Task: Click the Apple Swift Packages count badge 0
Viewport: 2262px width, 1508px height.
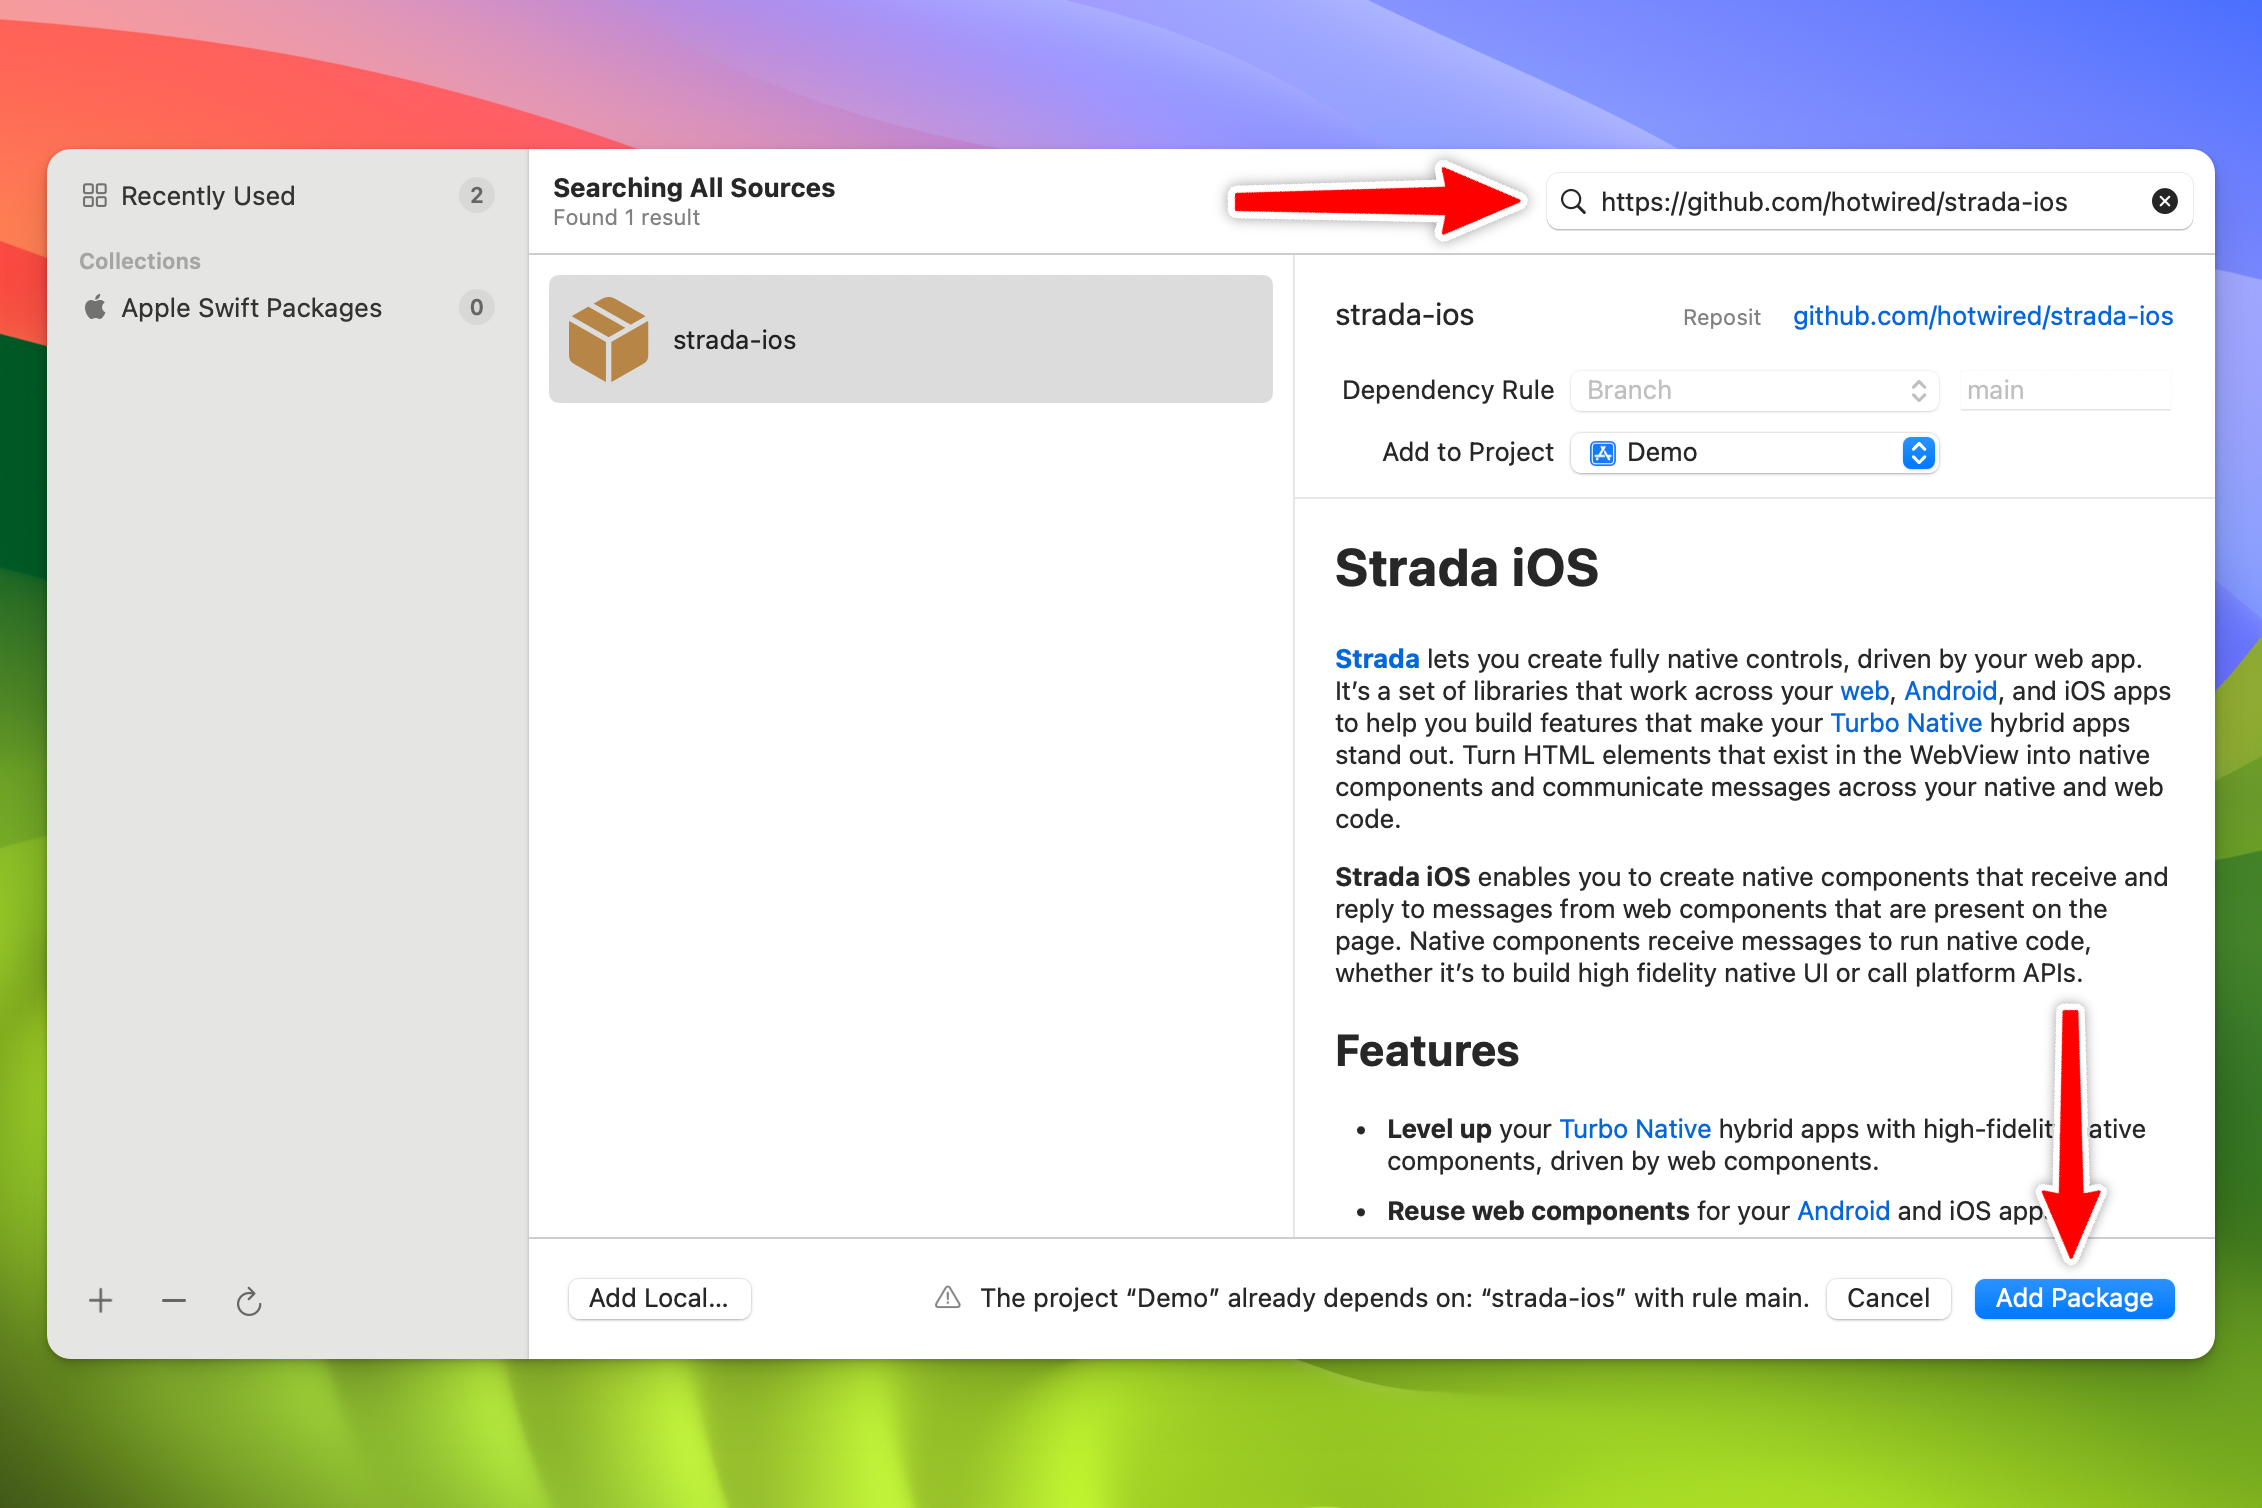Action: (477, 307)
